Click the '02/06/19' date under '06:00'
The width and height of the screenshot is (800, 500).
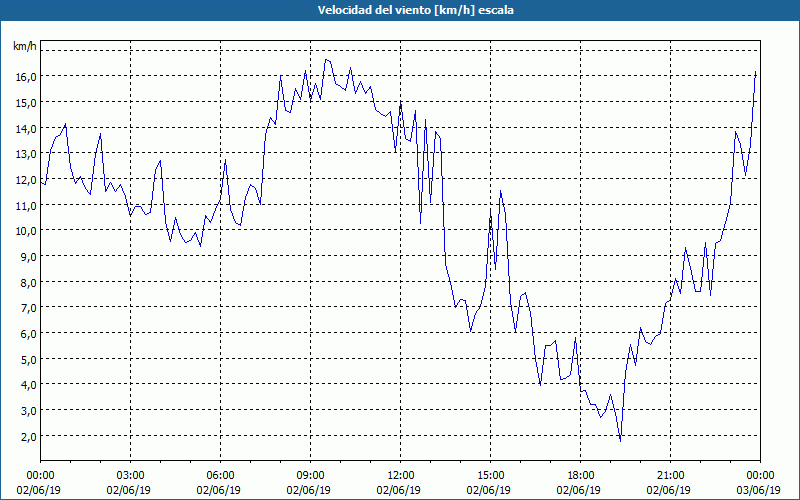[218, 490]
